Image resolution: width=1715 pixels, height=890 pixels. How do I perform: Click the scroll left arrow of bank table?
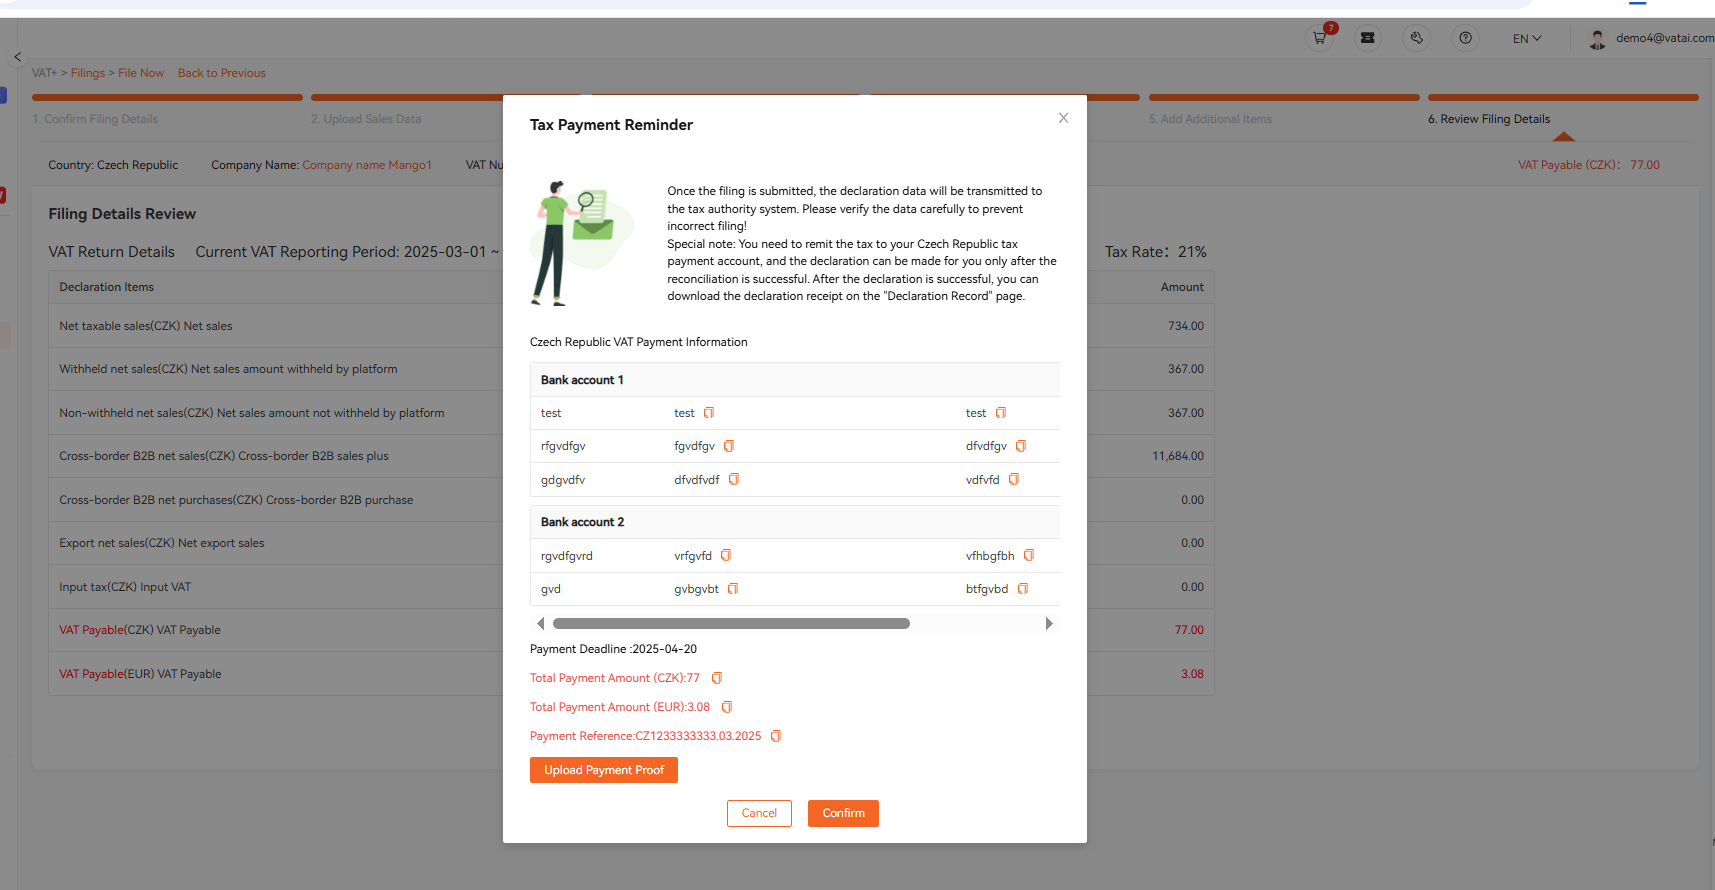click(541, 624)
